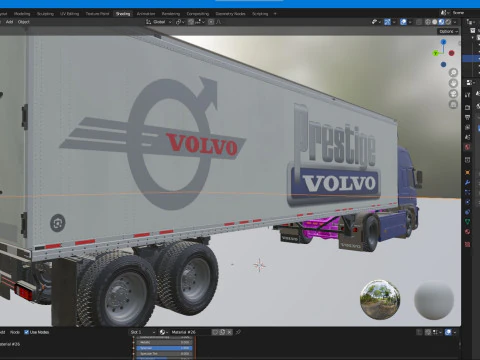
Task: Open the Slot 1 material slot dropdown
Action: click(x=143, y=332)
